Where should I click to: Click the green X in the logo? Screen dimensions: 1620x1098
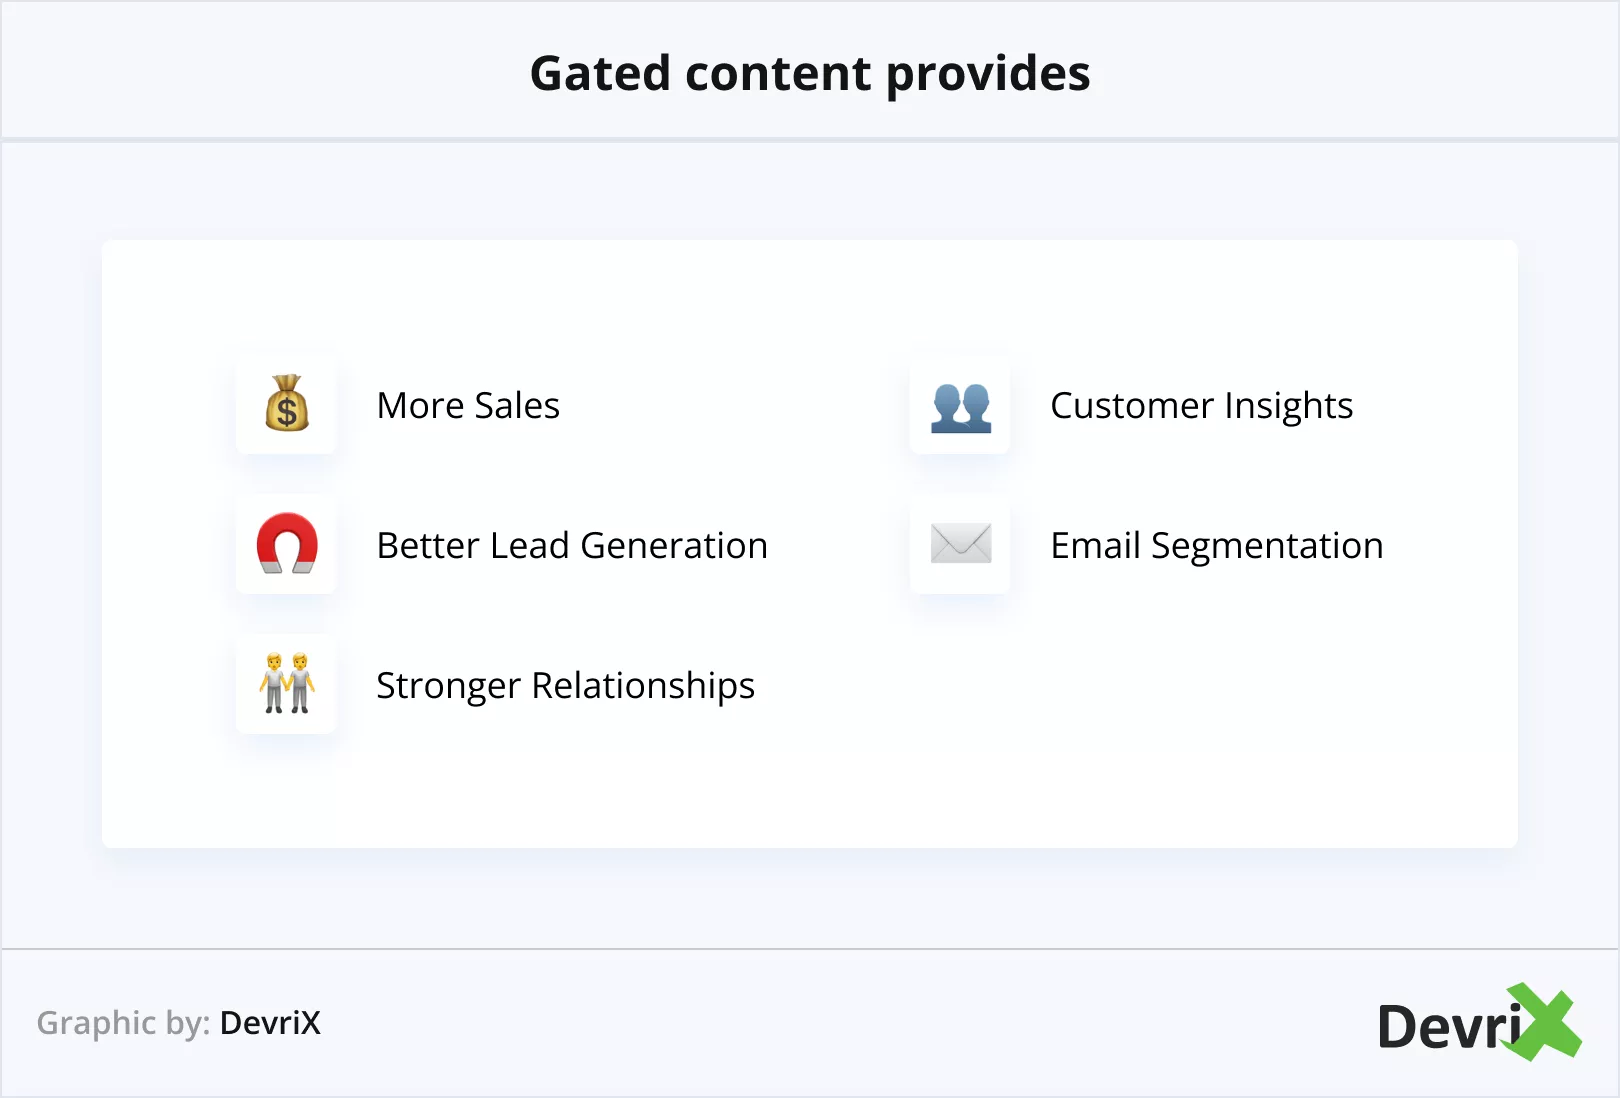(1544, 1021)
